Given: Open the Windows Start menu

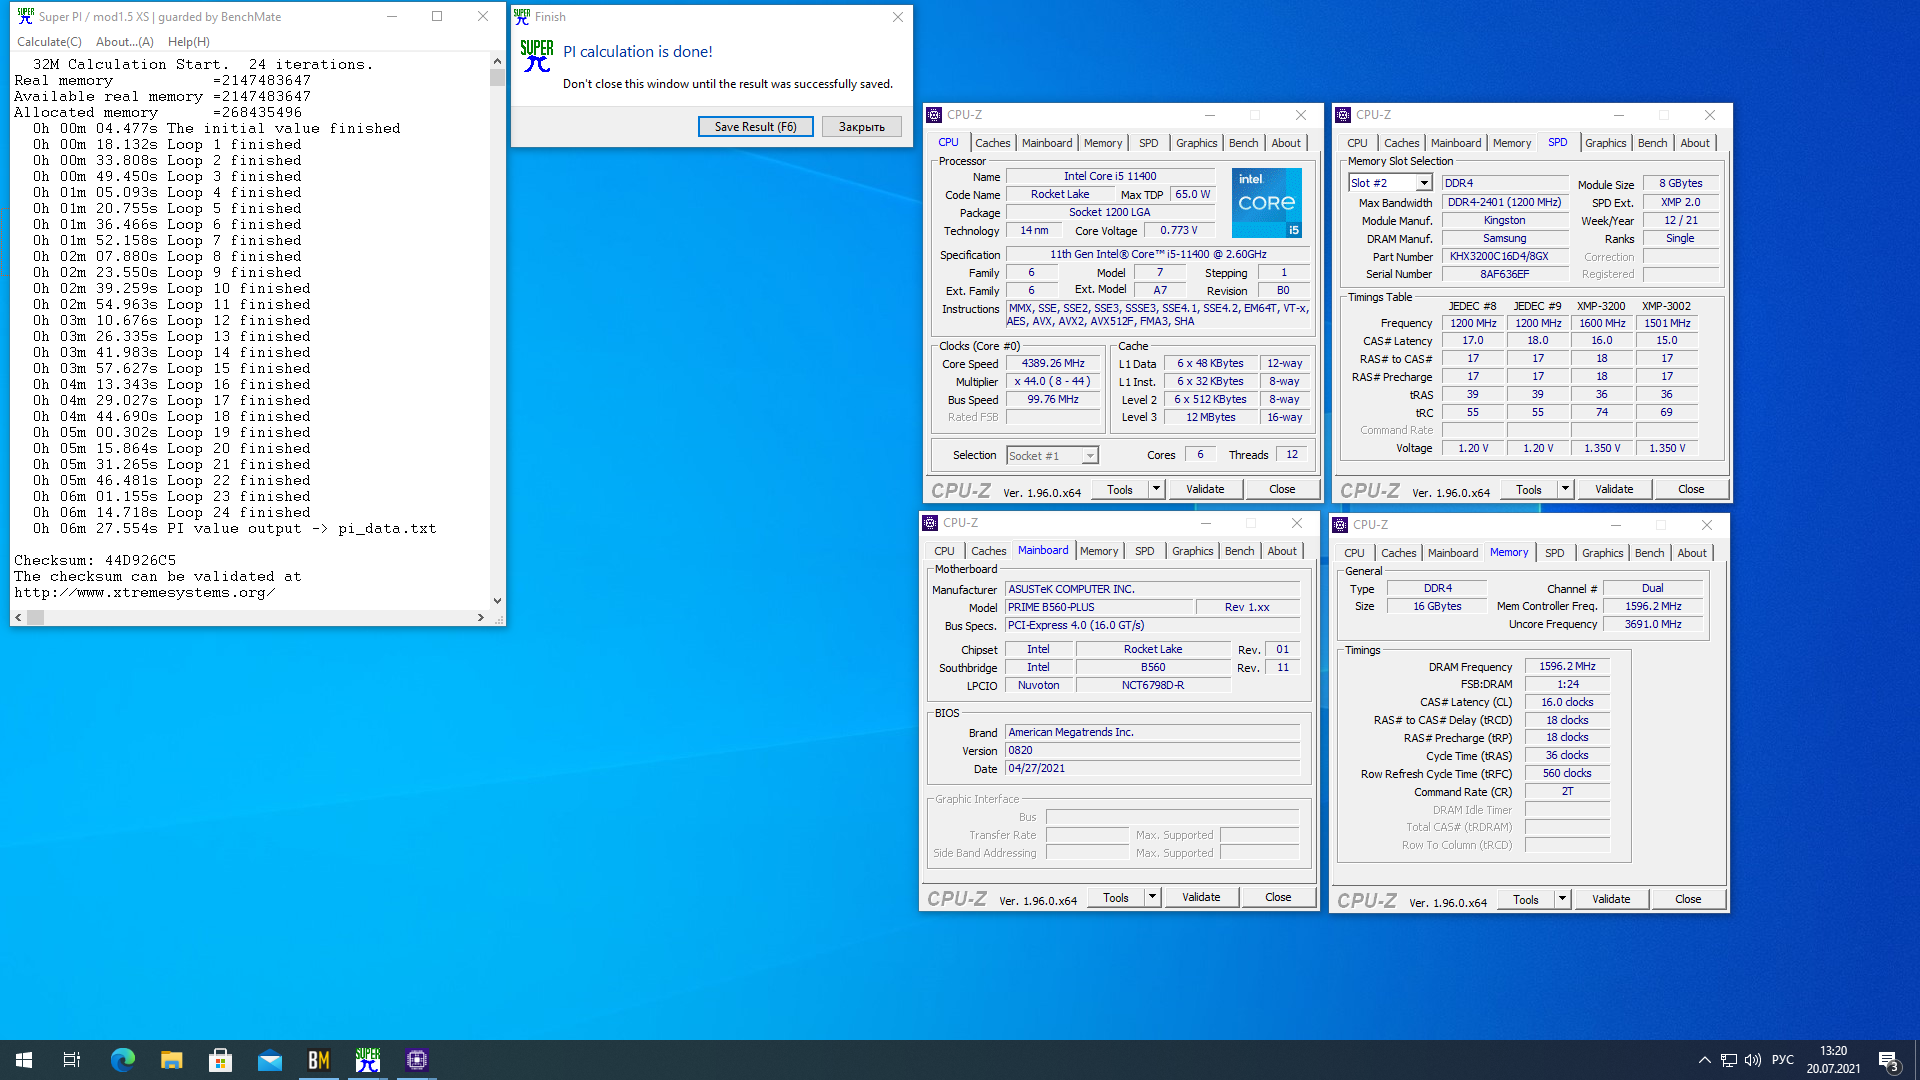Looking at the screenshot, I should point(24,1060).
